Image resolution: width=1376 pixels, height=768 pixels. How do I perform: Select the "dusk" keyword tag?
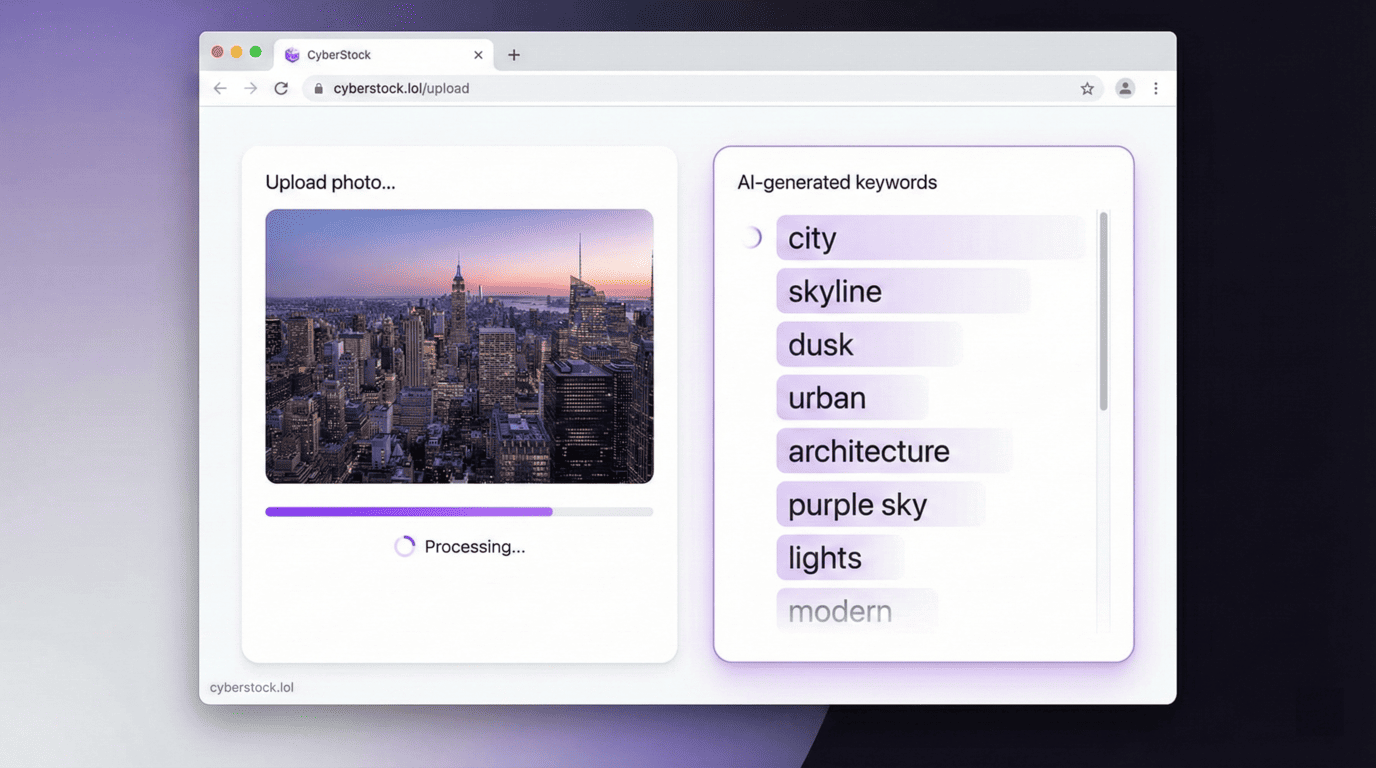pyautogui.click(x=869, y=344)
